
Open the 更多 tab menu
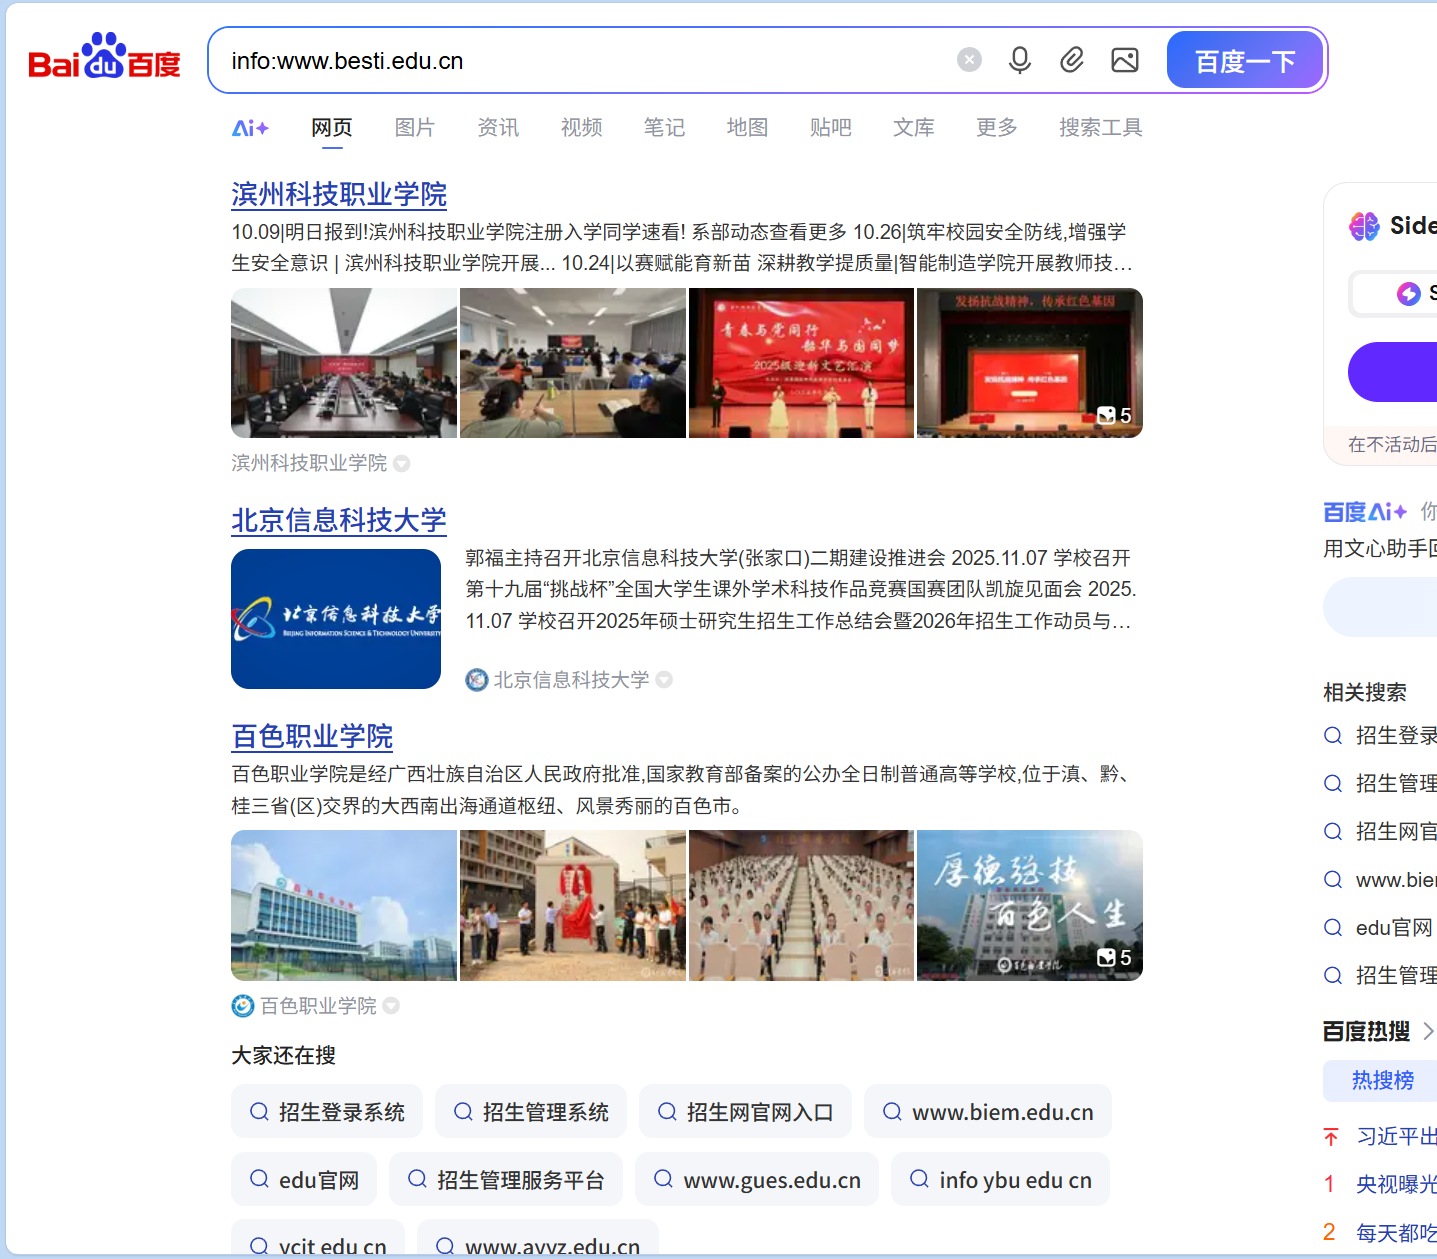(996, 128)
